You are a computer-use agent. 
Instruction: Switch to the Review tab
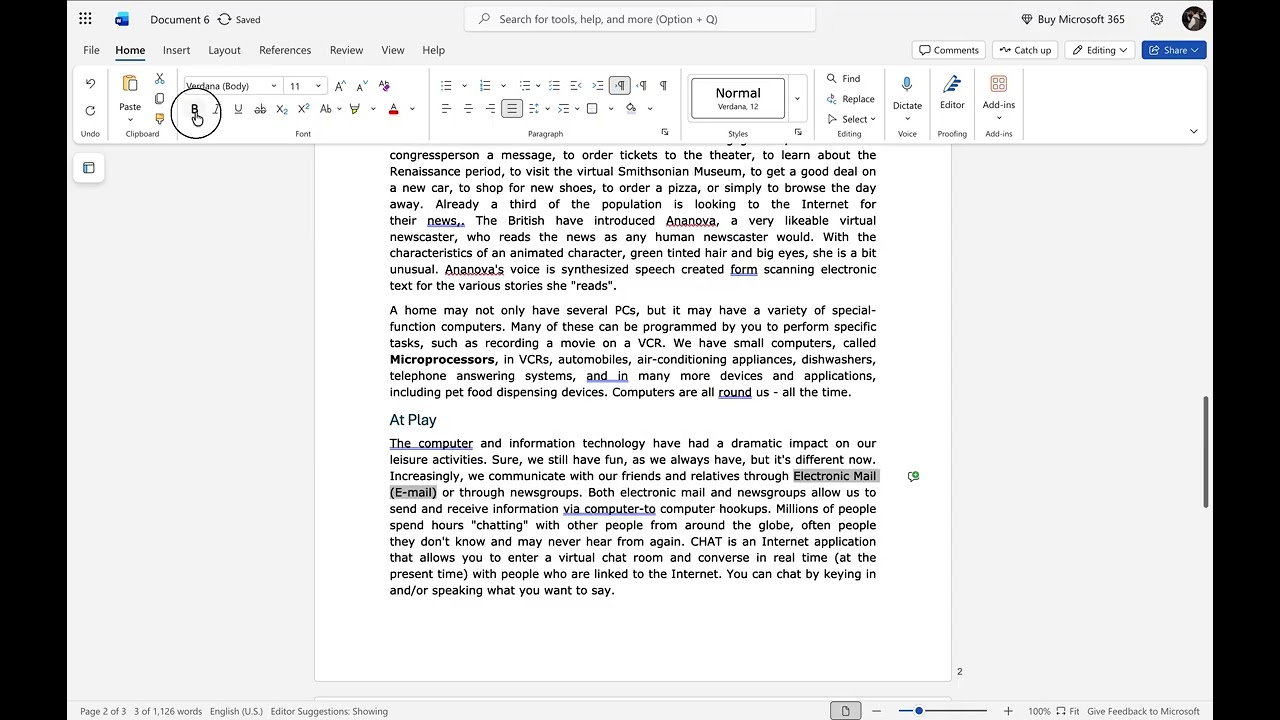[346, 50]
